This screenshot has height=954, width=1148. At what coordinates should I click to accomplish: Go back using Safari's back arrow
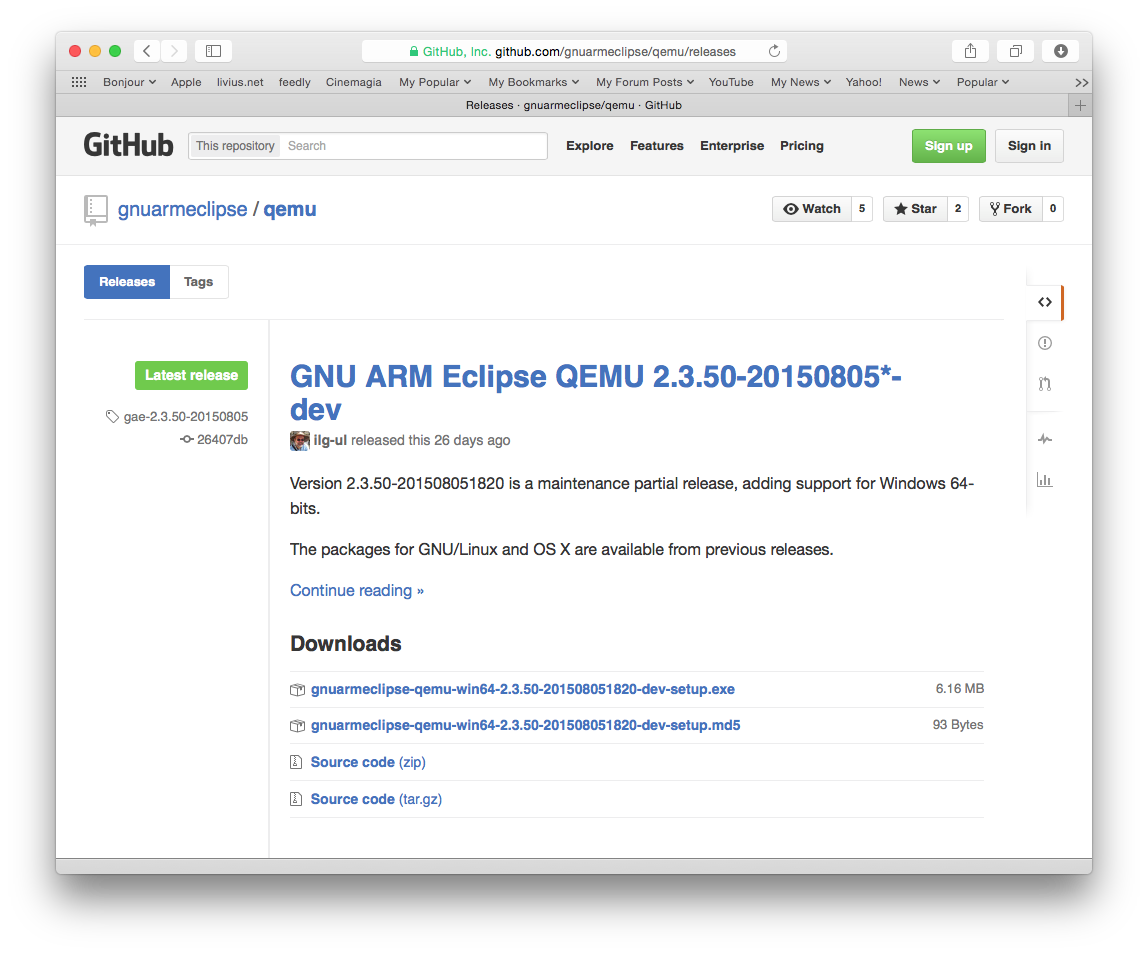click(x=147, y=51)
